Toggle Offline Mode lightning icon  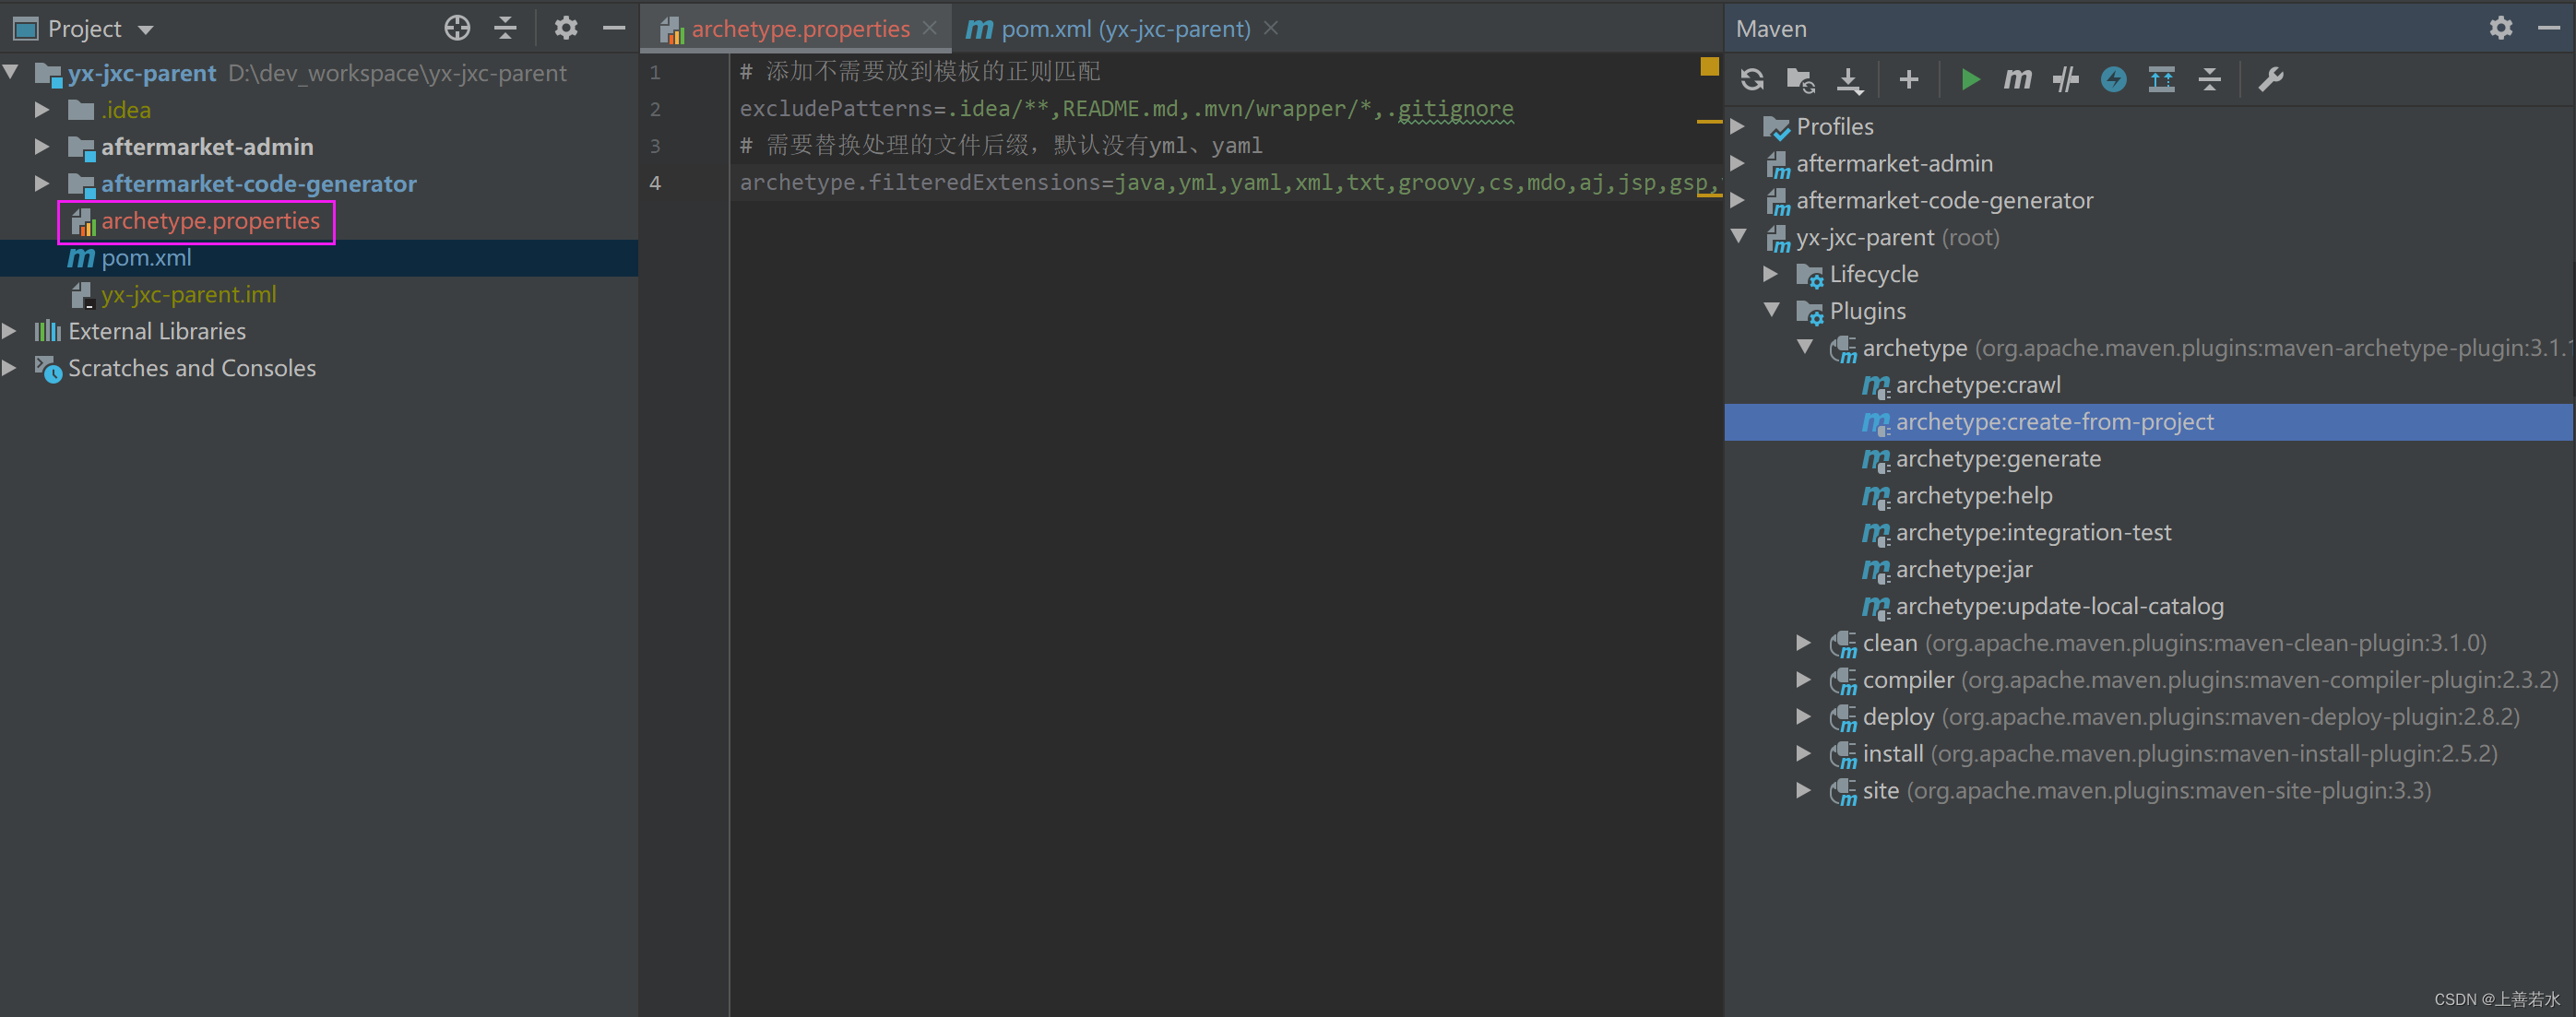[2114, 79]
